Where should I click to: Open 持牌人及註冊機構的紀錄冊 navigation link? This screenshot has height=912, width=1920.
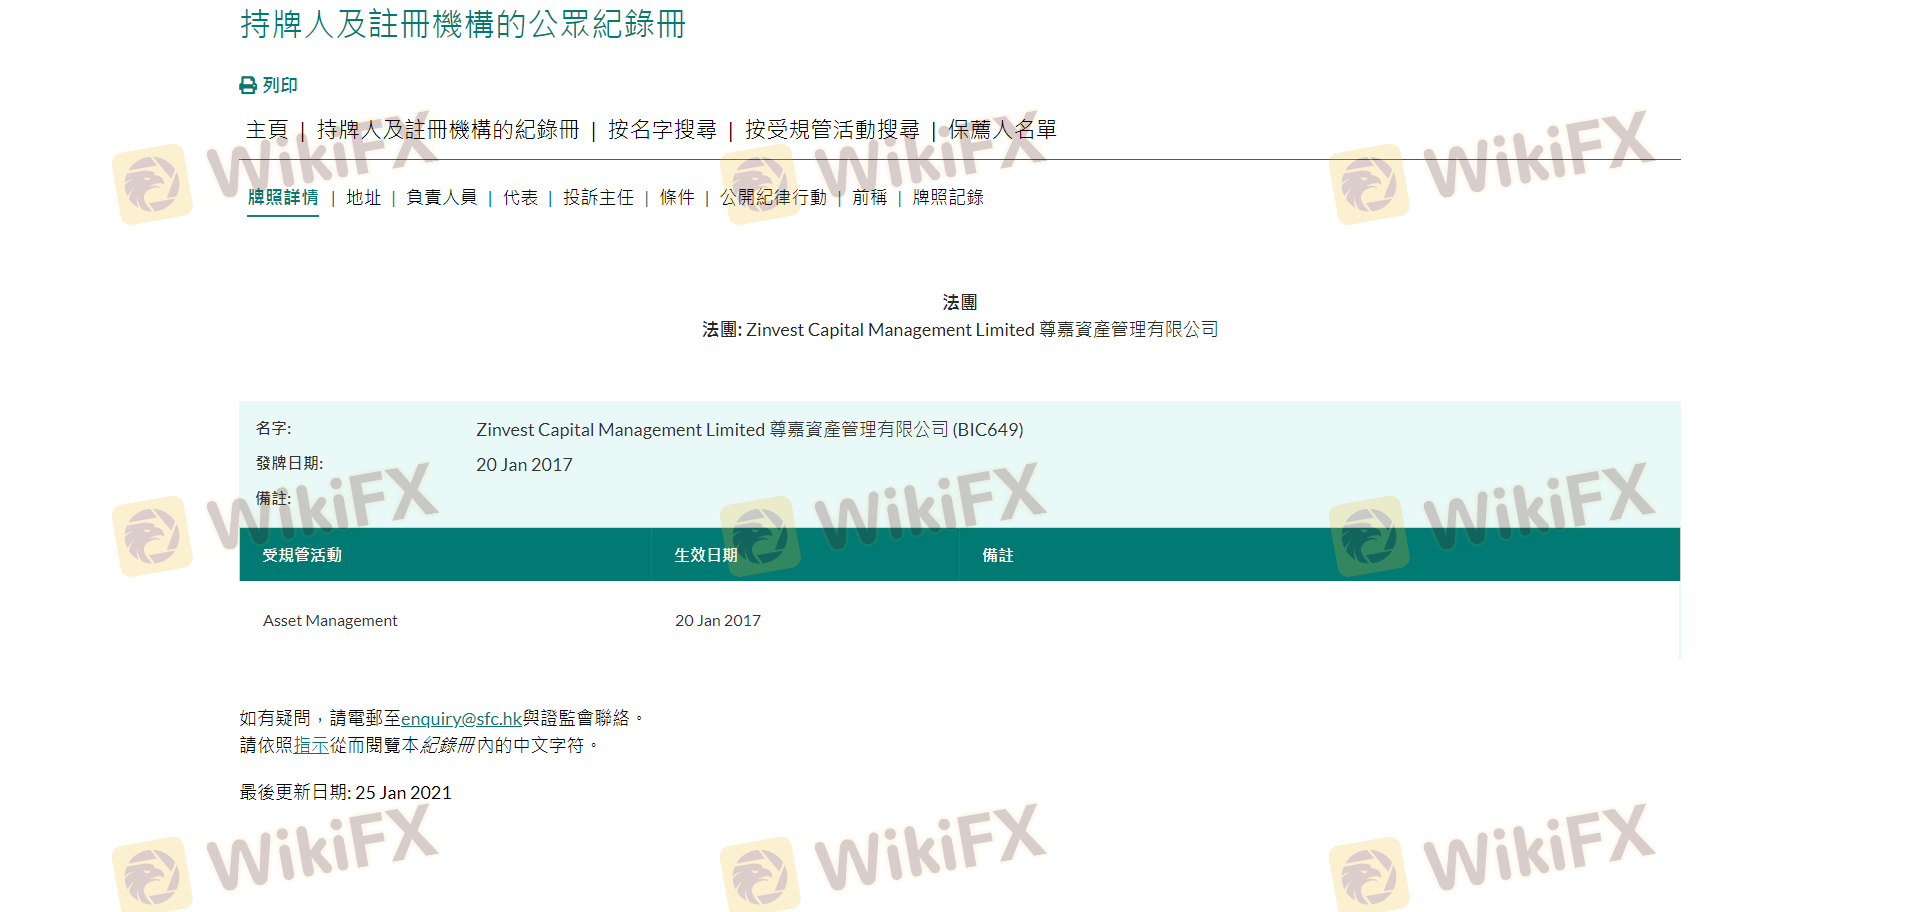point(448,130)
